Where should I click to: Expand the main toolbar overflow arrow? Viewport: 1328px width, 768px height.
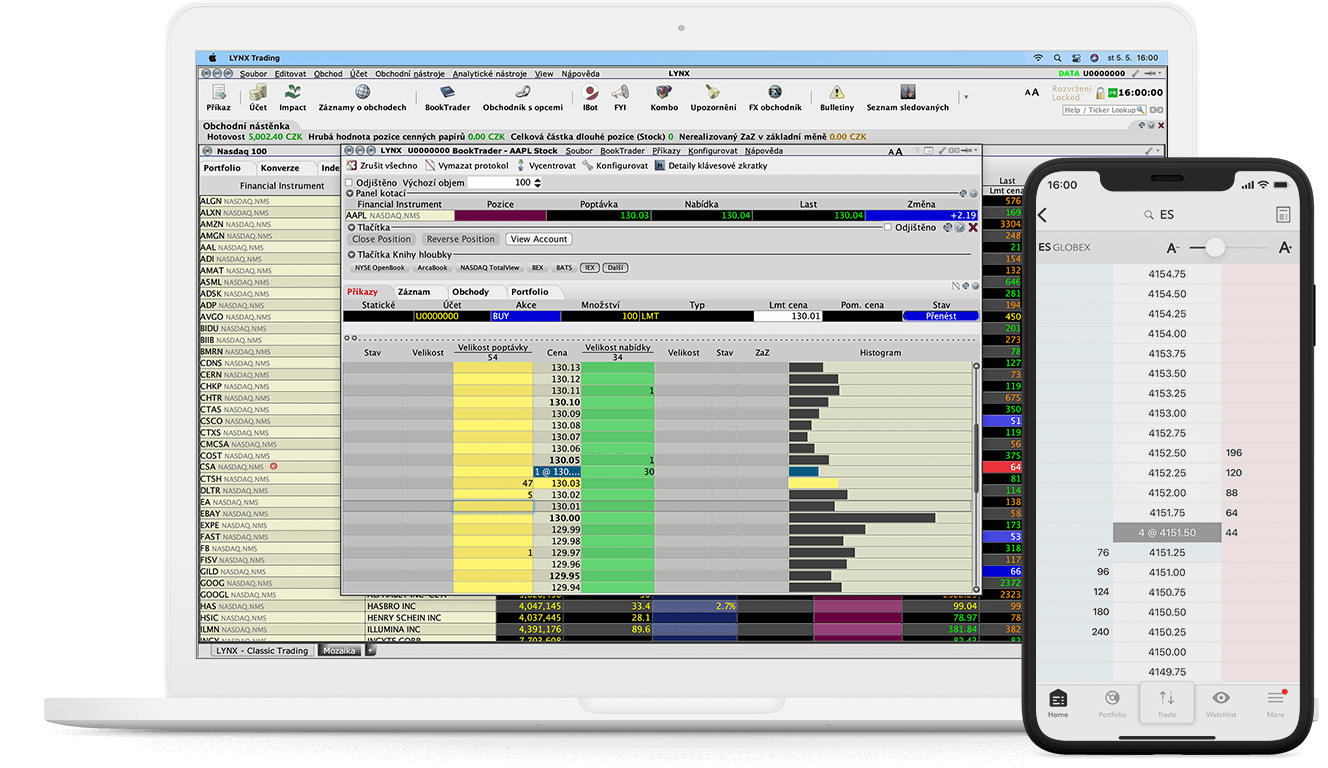965,97
